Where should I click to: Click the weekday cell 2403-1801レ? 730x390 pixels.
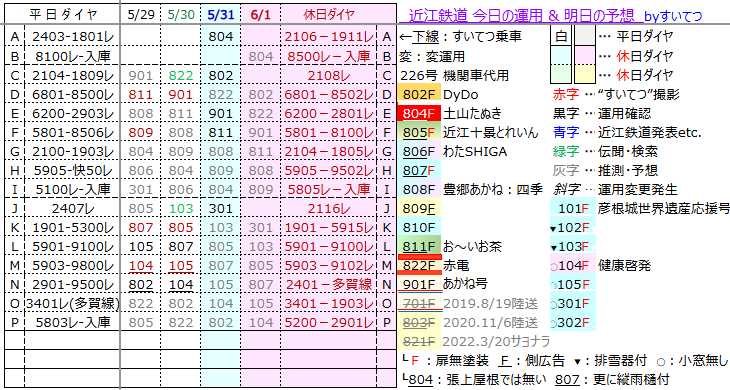point(73,36)
